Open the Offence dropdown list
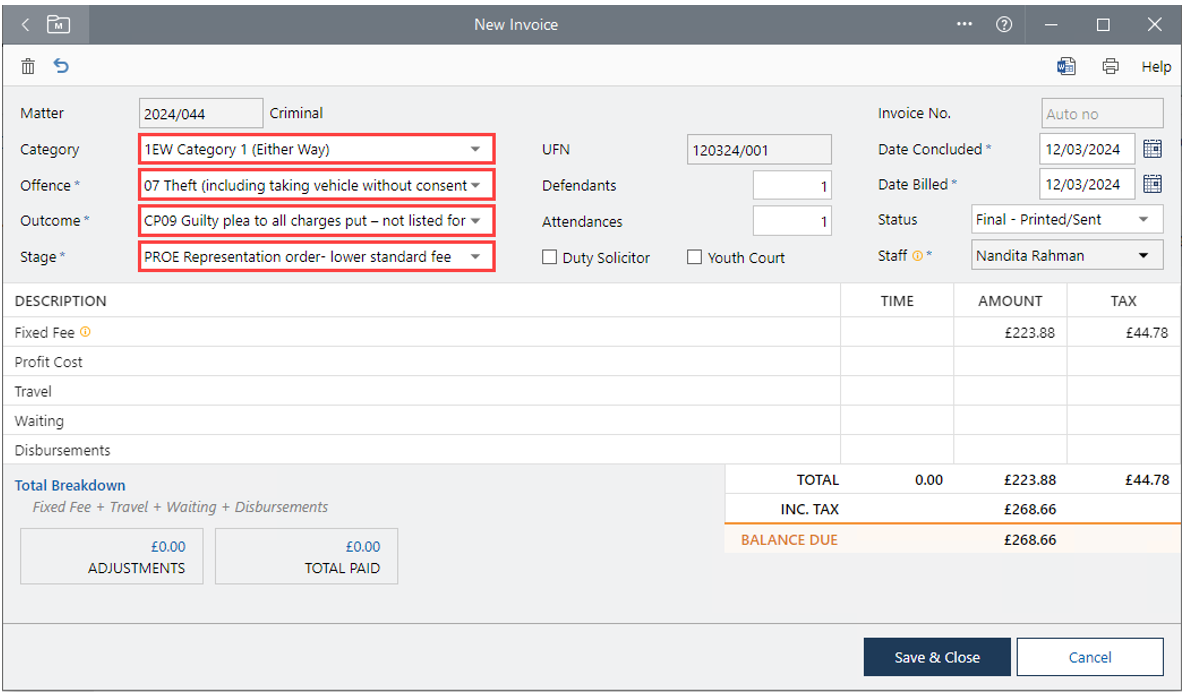The height and width of the screenshot is (692, 1185). 475,185
